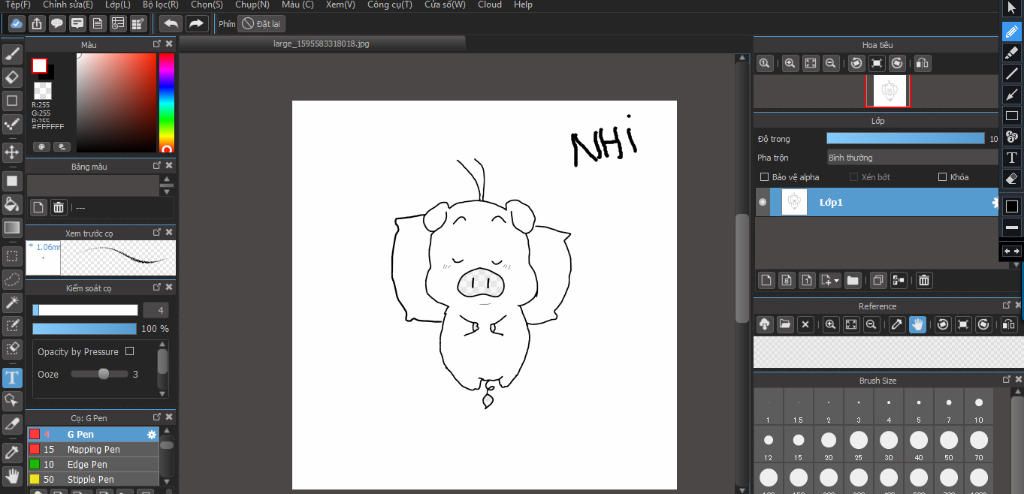The width and height of the screenshot is (1024, 494).
Task: Open Pha trộn blending mode dropdown
Action: pos(912,157)
